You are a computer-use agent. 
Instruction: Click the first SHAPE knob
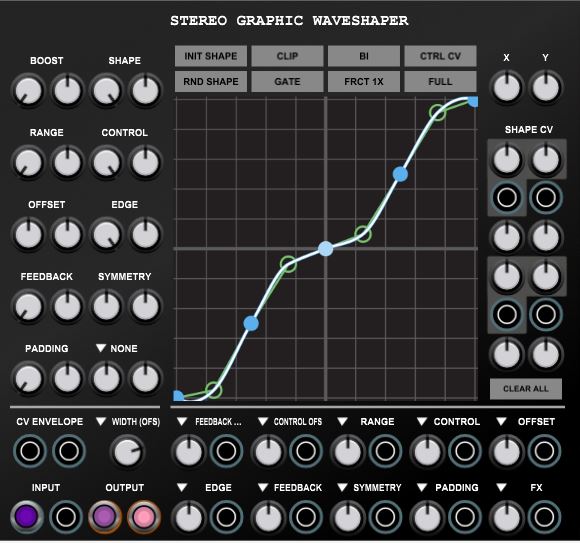pos(107,91)
